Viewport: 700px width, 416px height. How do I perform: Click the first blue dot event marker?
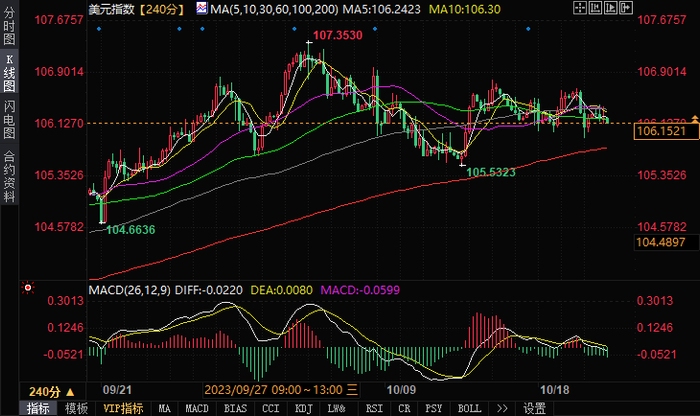click(x=99, y=29)
